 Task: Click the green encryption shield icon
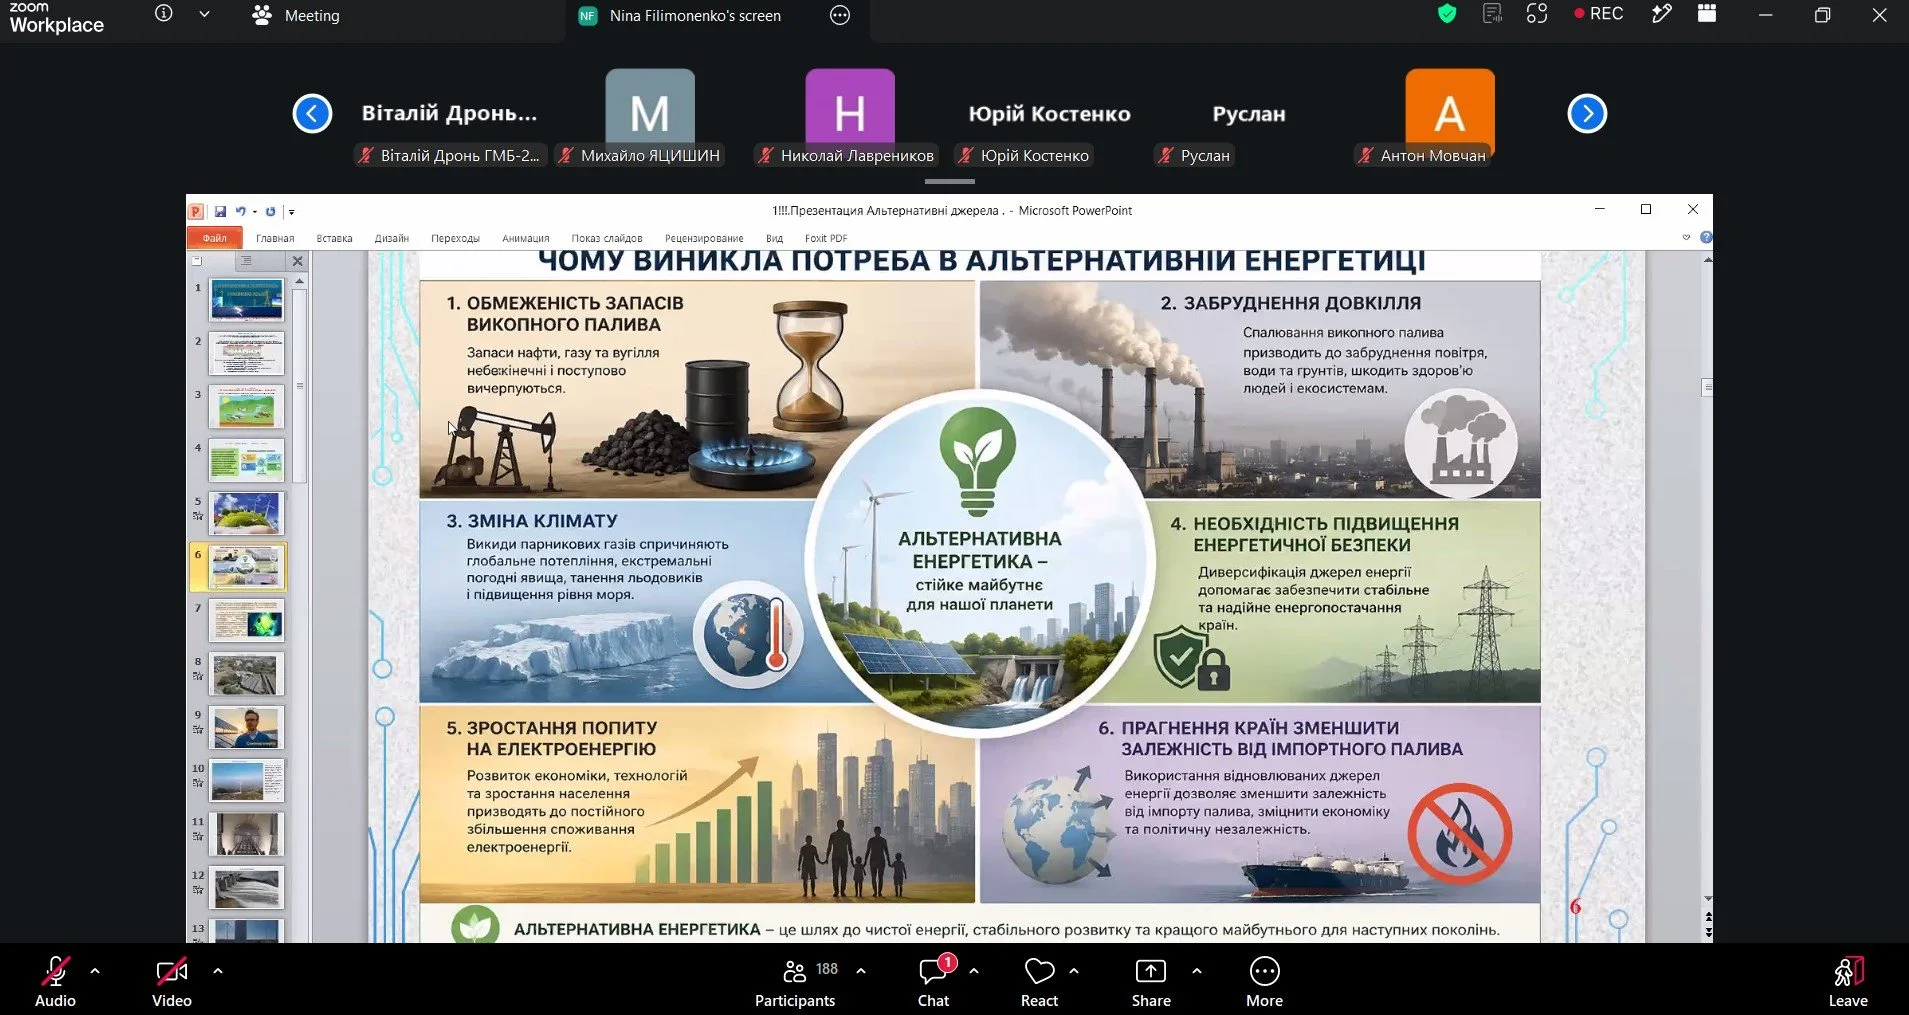1447,14
